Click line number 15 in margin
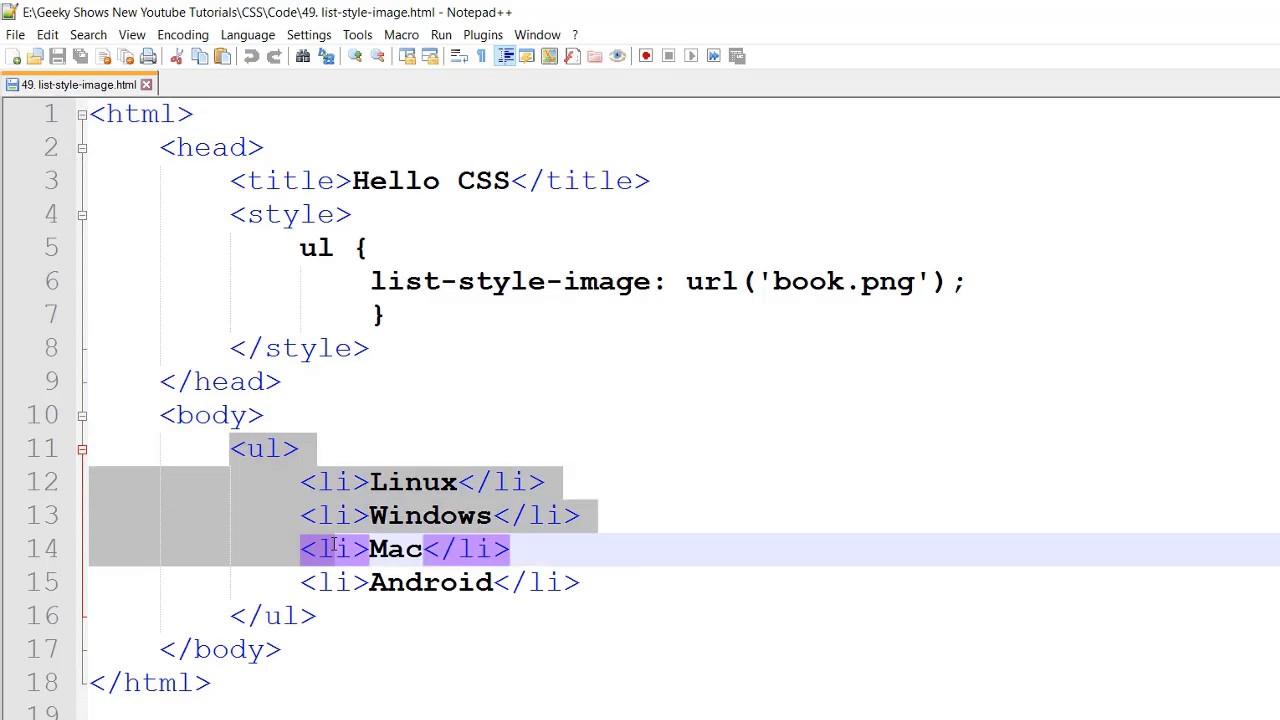This screenshot has width=1280, height=720. [43, 582]
